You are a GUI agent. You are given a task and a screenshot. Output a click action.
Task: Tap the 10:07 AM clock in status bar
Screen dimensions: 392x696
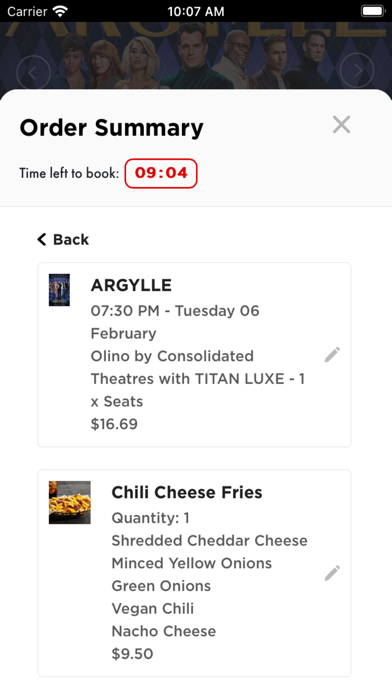(196, 12)
